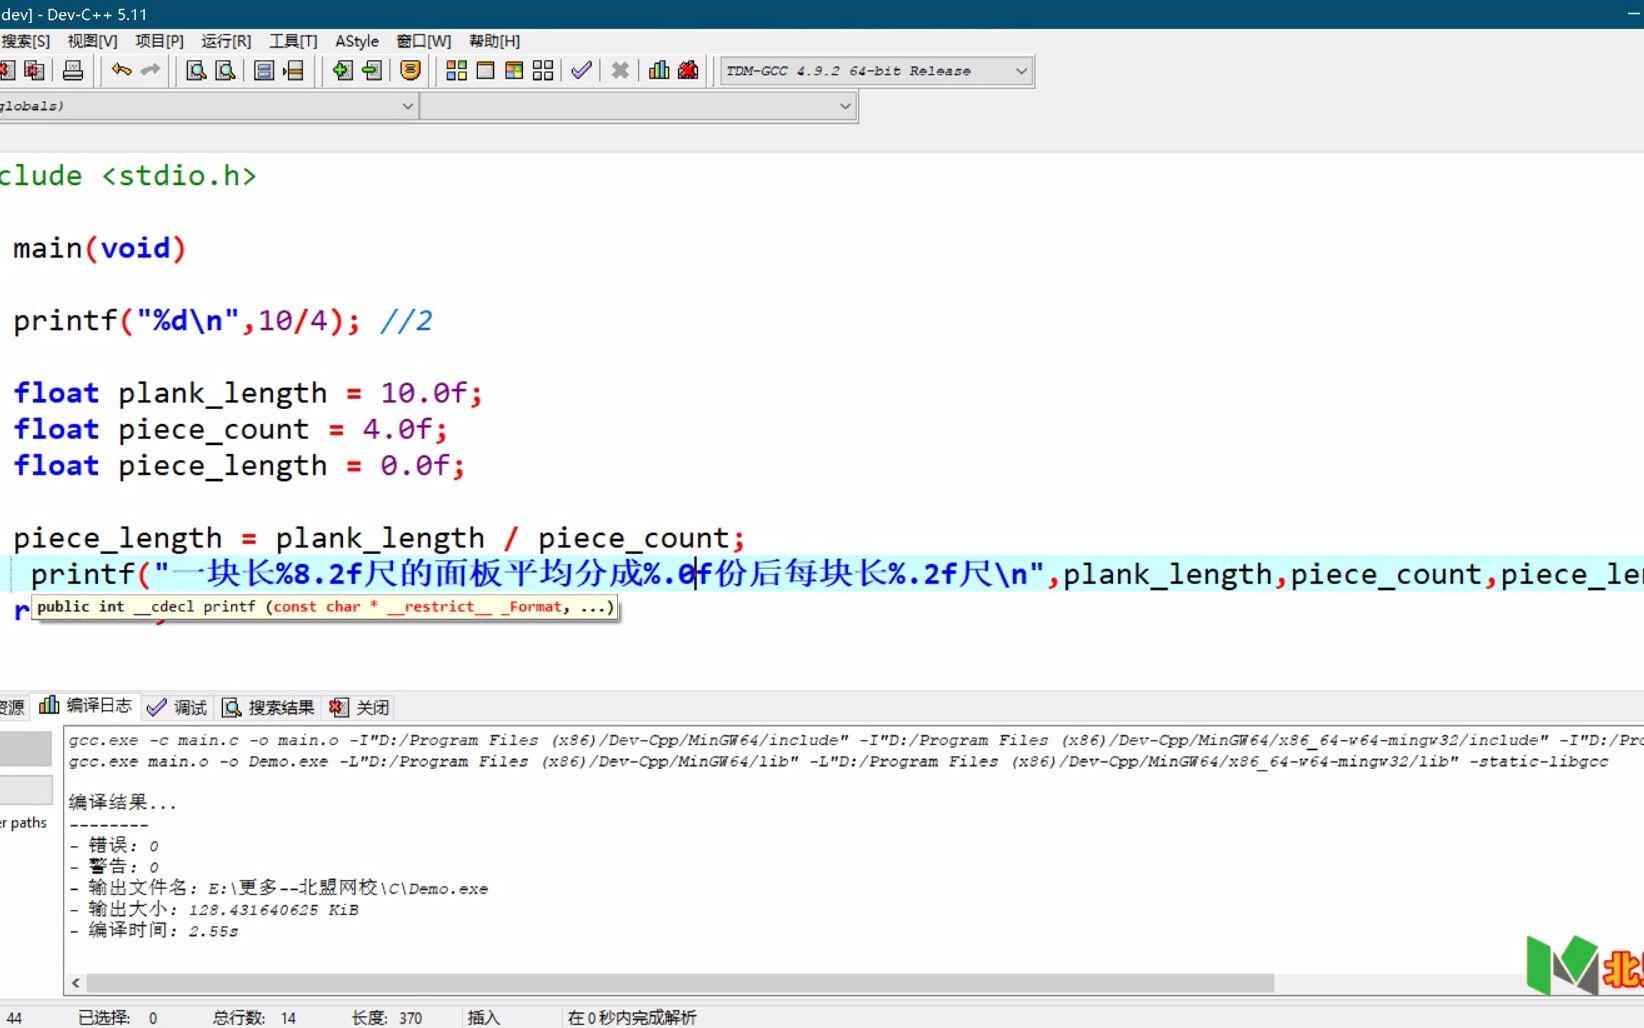Click the Close All files toolbar icon

[x=35, y=70]
